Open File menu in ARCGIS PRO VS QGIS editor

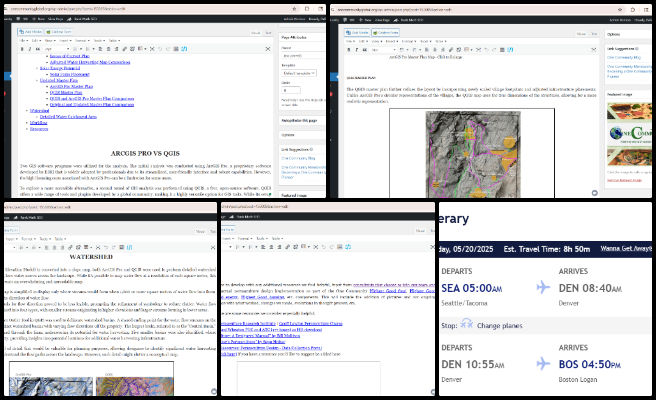coord(23,41)
